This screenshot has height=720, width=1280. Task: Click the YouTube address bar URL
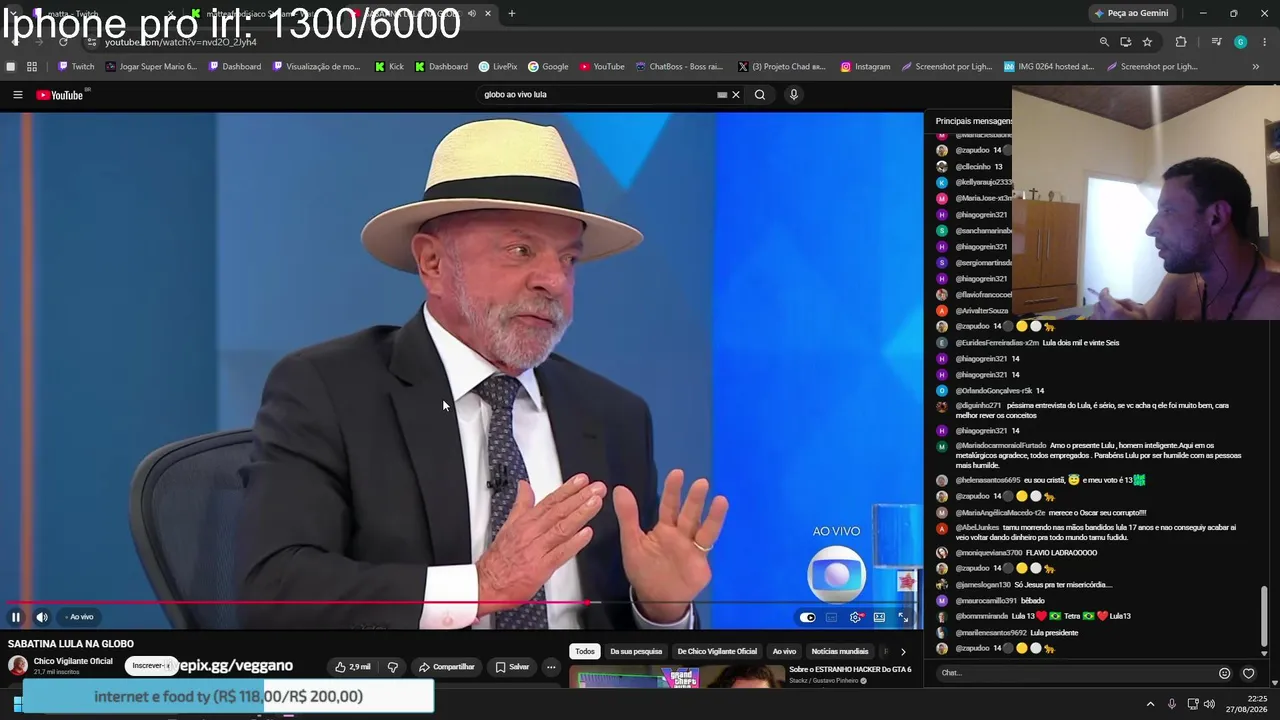(181, 42)
